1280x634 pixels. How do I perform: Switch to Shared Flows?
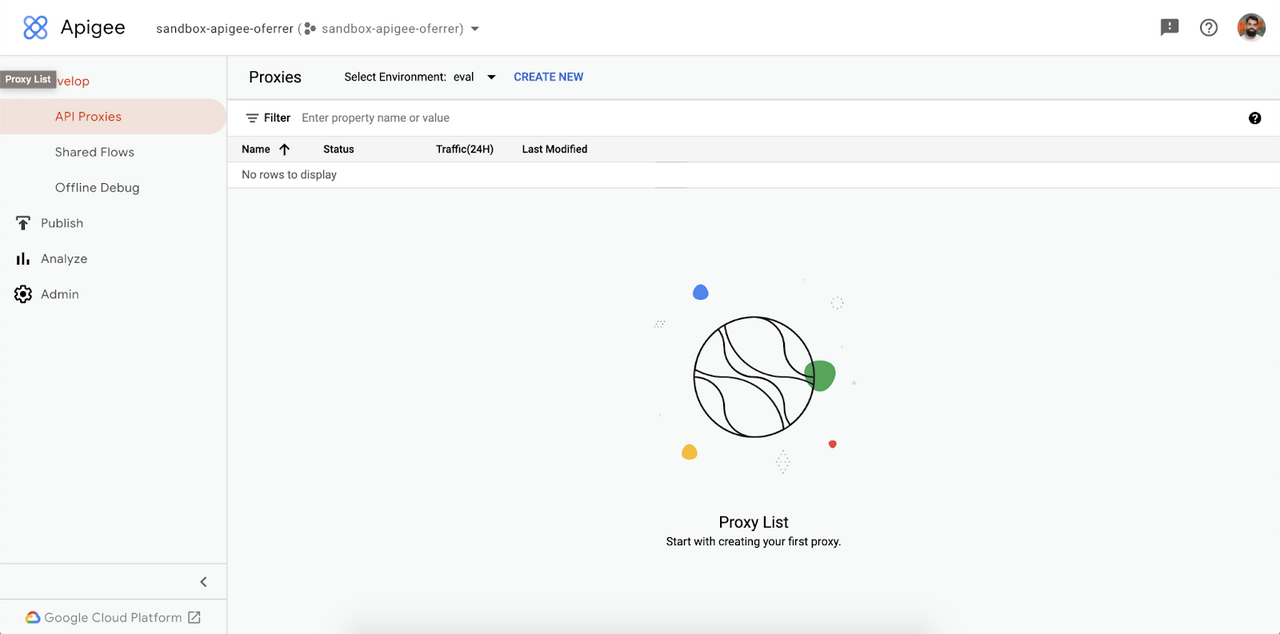pos(94,151)
